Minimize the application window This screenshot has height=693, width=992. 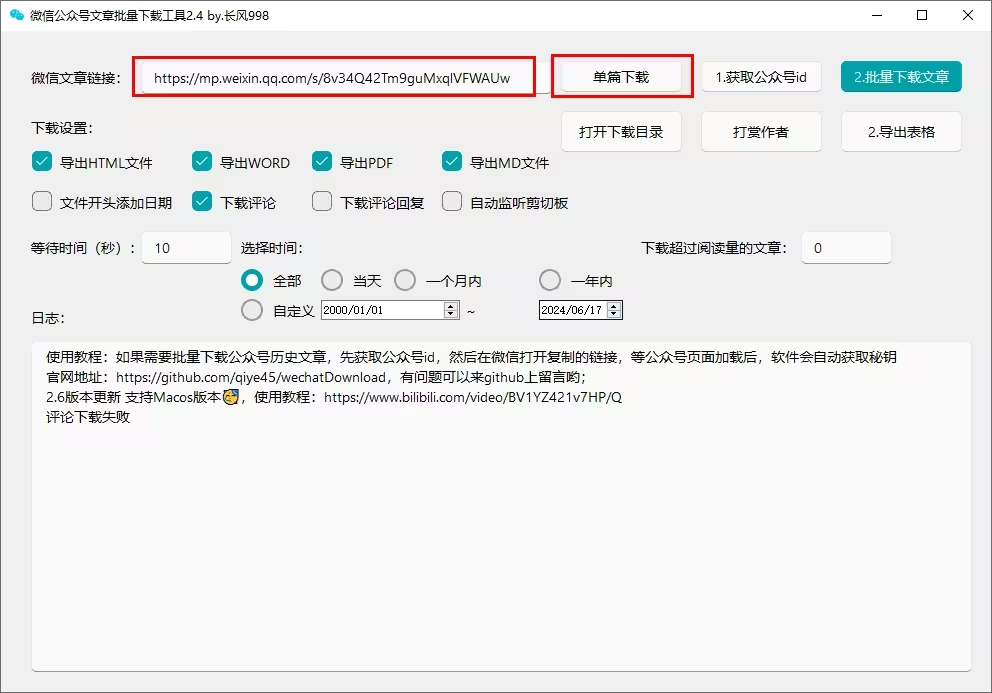point(877,15)
